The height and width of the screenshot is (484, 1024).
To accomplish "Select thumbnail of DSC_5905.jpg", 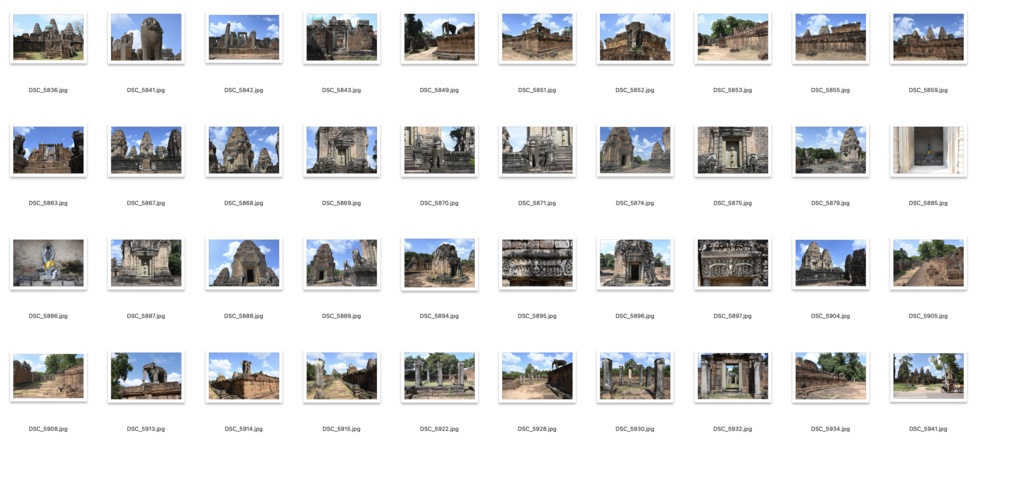I will click(928, 263).
